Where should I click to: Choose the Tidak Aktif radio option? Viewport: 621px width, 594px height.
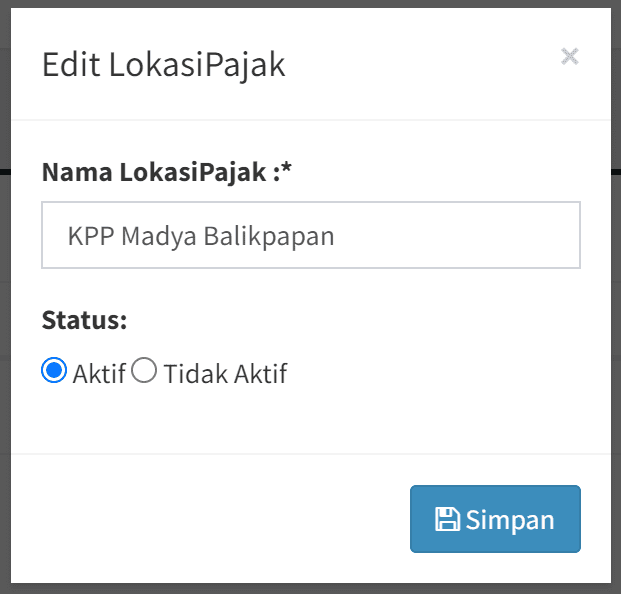pos(145,371)
